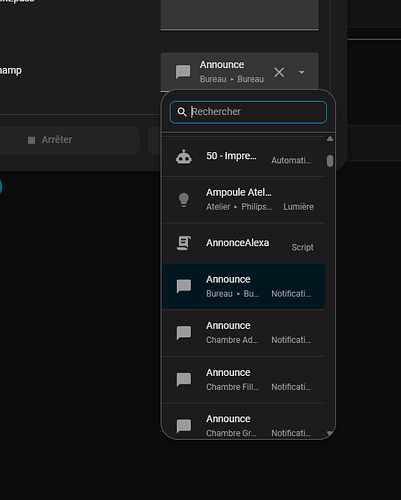Focus the Rechercher search field

(x=248, y=112)
